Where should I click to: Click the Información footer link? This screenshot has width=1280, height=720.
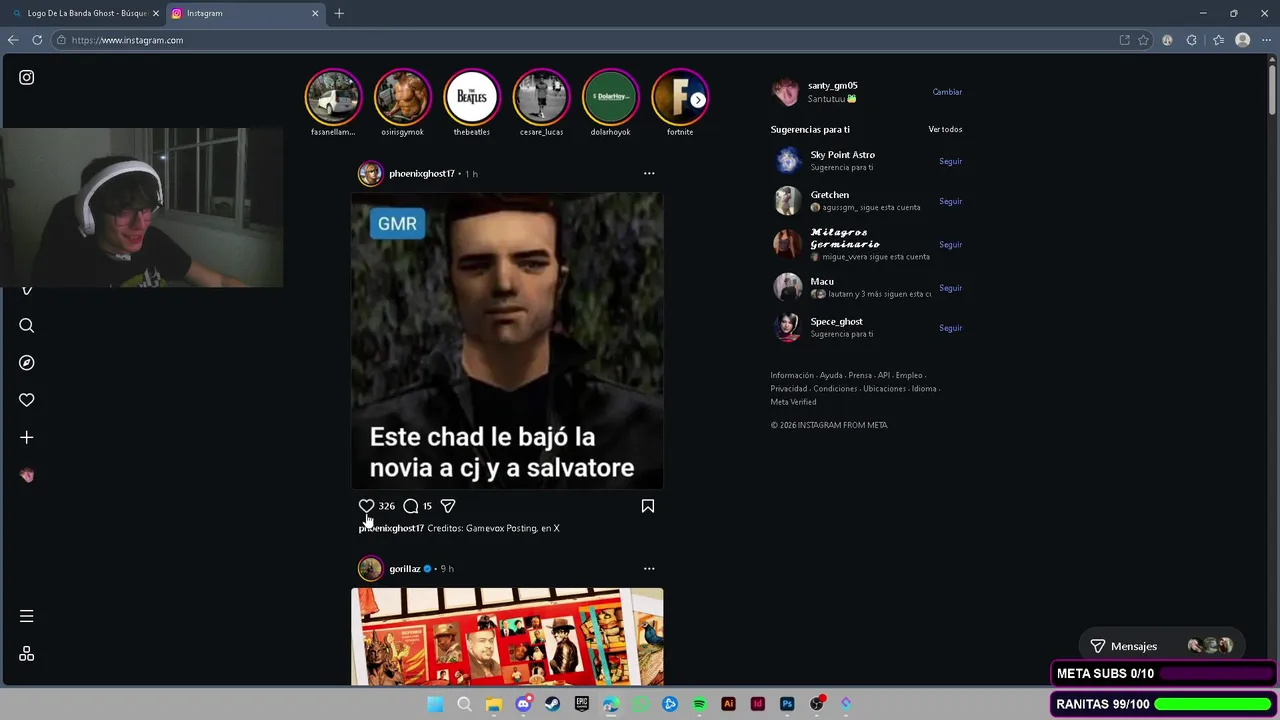pos(792,376)
